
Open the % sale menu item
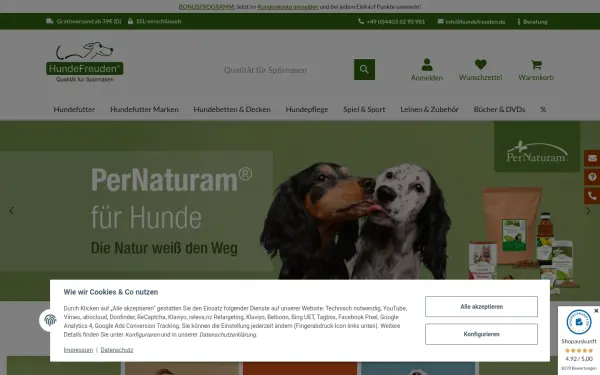pyautogui.click(x=543, y=109)
